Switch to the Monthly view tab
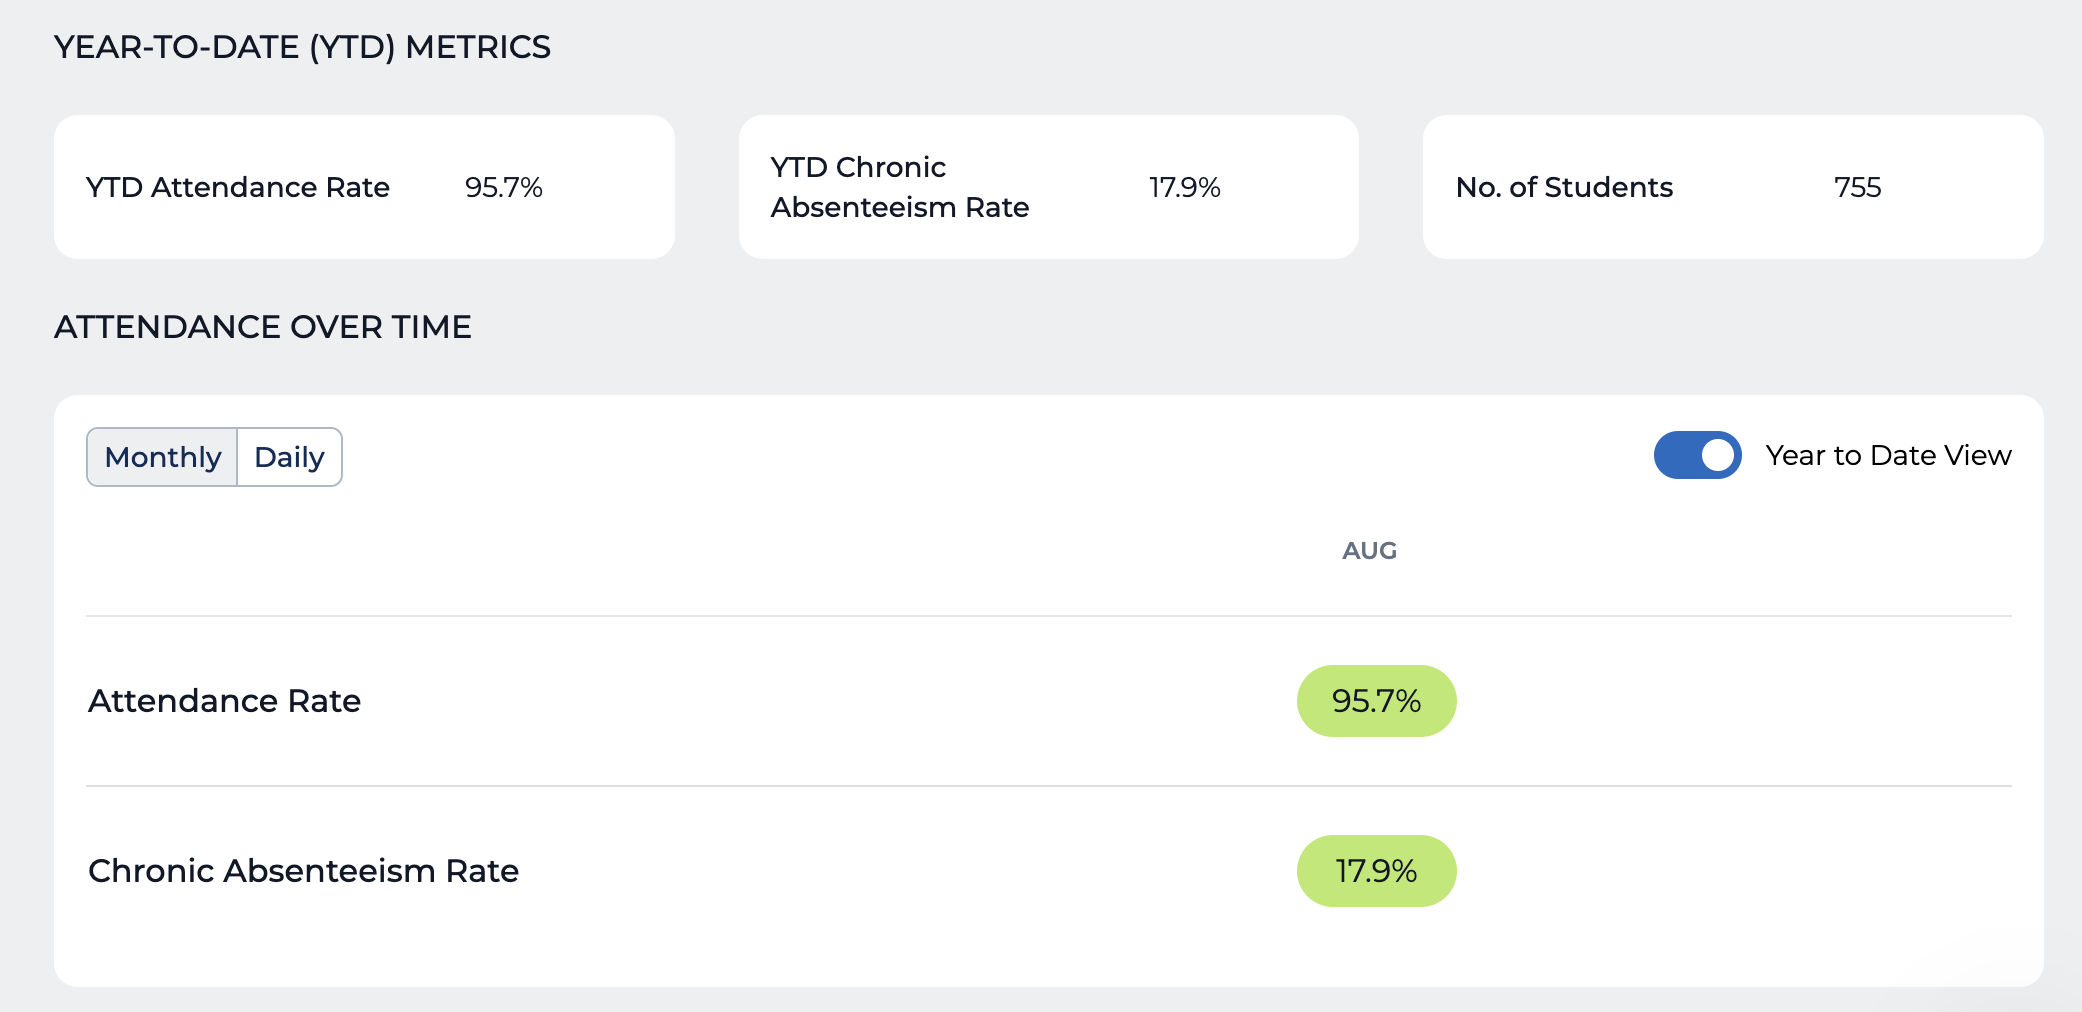Viewport: 2082px width, 1012px height. pyautogui.click(x=162, y=457)
